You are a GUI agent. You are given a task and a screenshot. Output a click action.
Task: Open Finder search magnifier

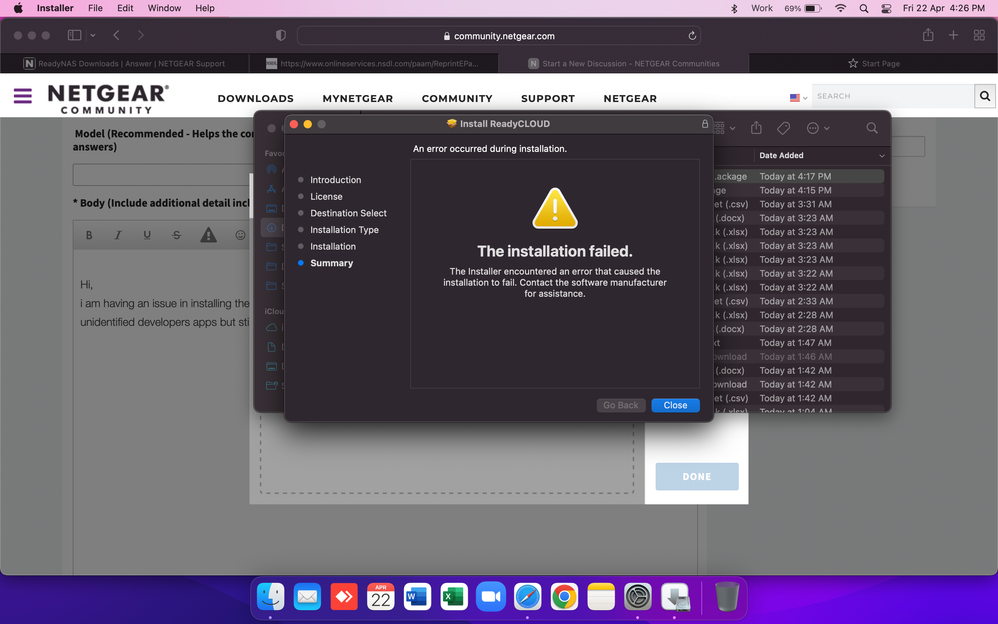coord(872,128)
